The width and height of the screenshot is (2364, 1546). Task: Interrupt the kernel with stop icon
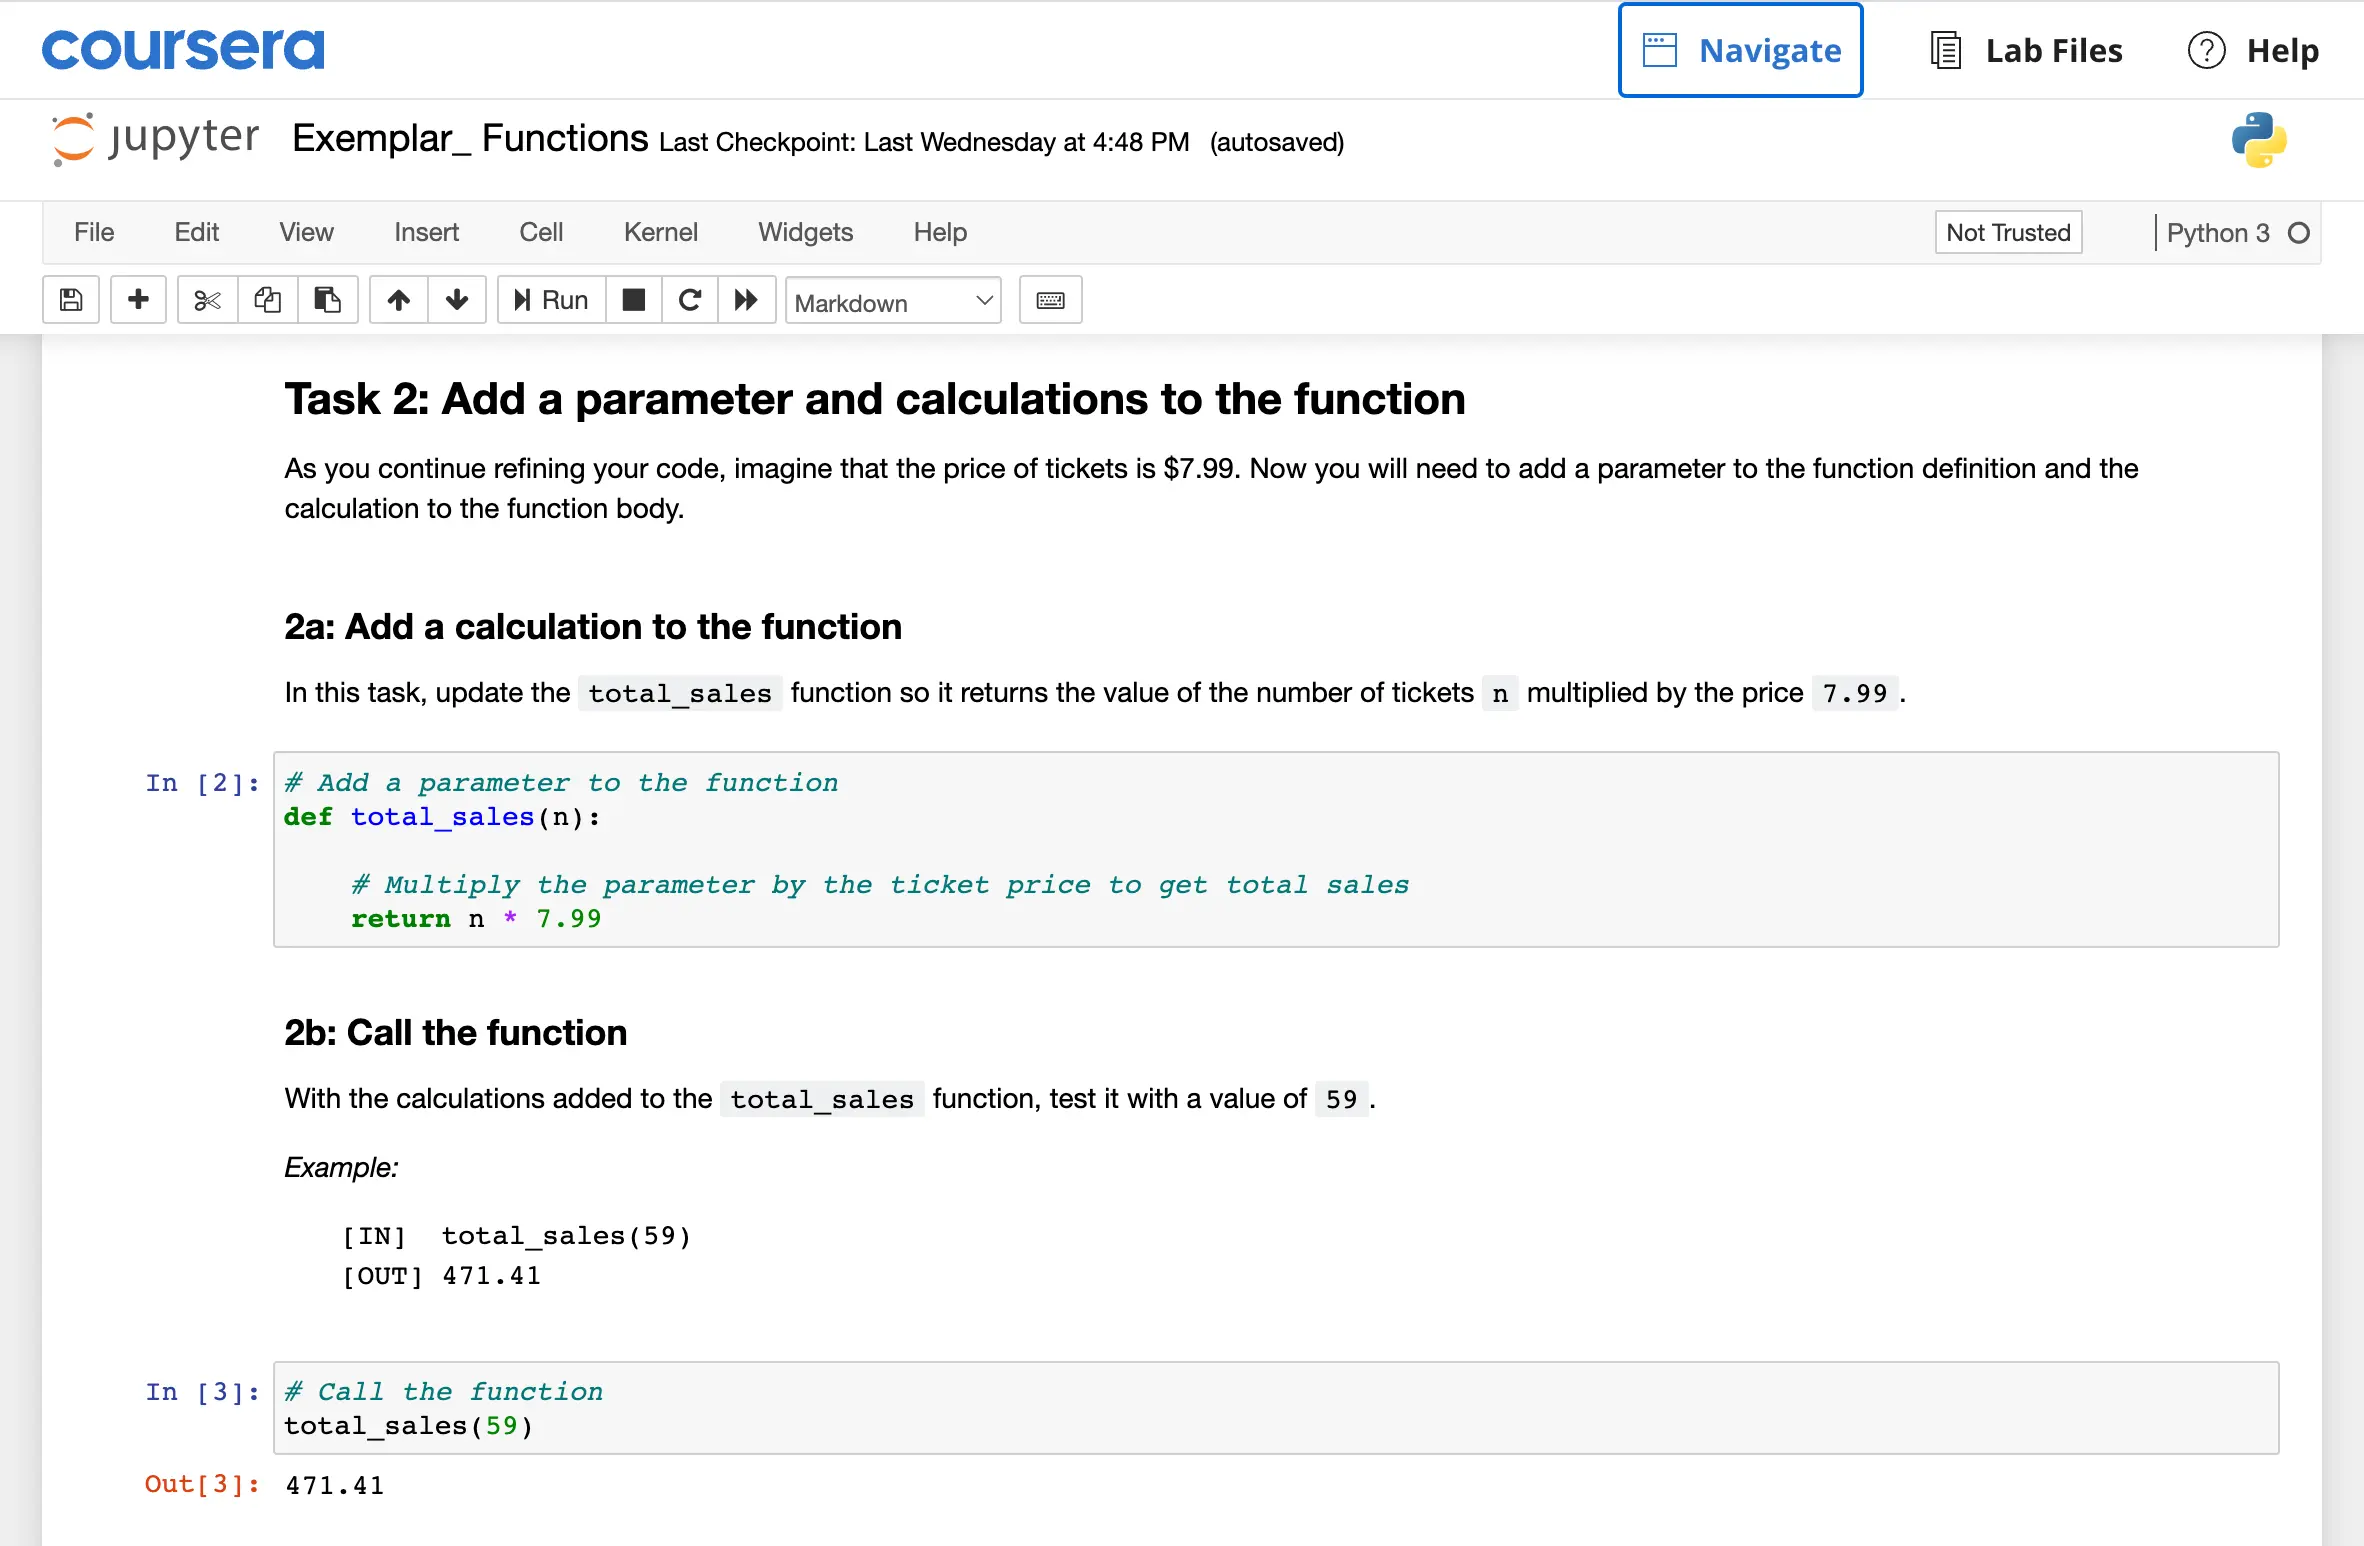click(x=634, y=300)
